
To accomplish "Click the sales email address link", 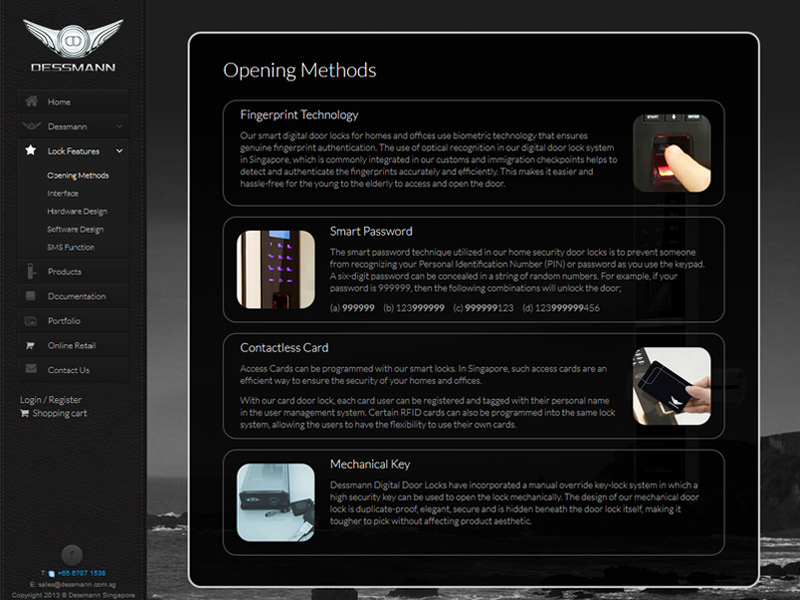I will point(77,585).
